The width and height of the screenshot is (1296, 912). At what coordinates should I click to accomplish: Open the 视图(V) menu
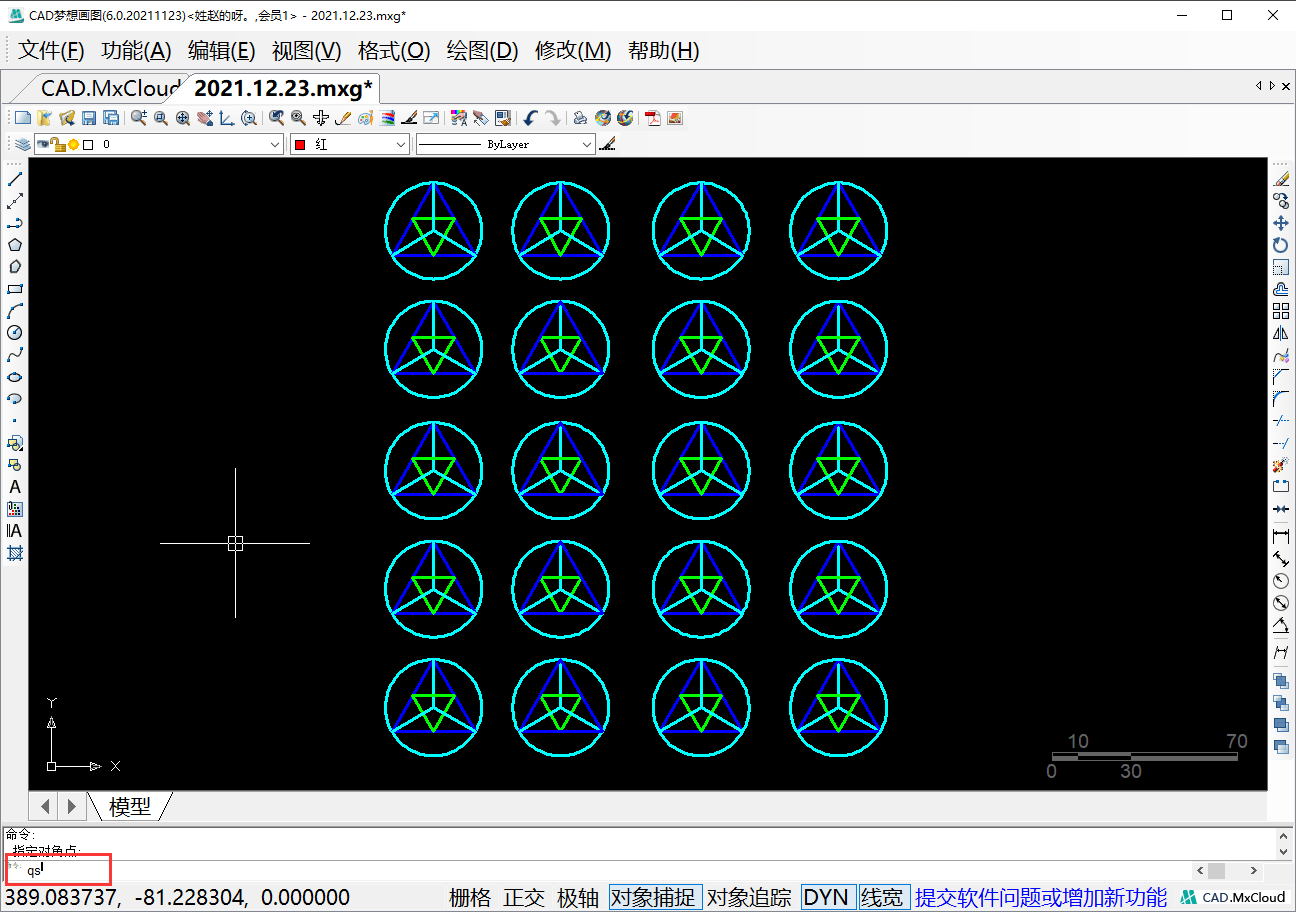point(307,51)
